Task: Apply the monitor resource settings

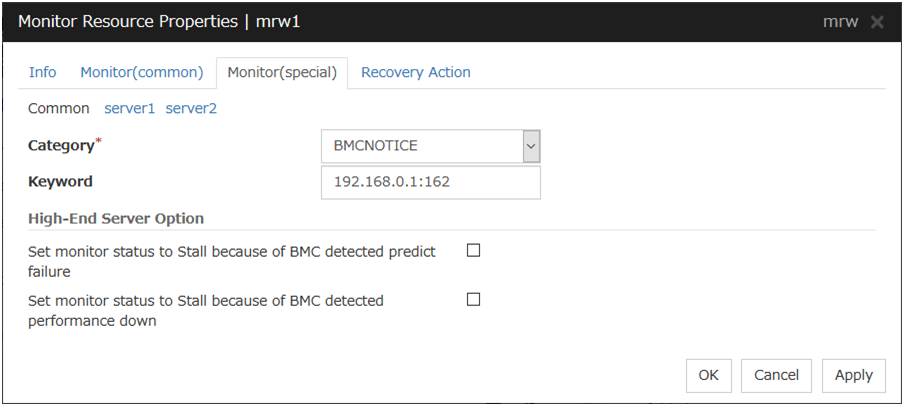Action: tap(854, 375)
